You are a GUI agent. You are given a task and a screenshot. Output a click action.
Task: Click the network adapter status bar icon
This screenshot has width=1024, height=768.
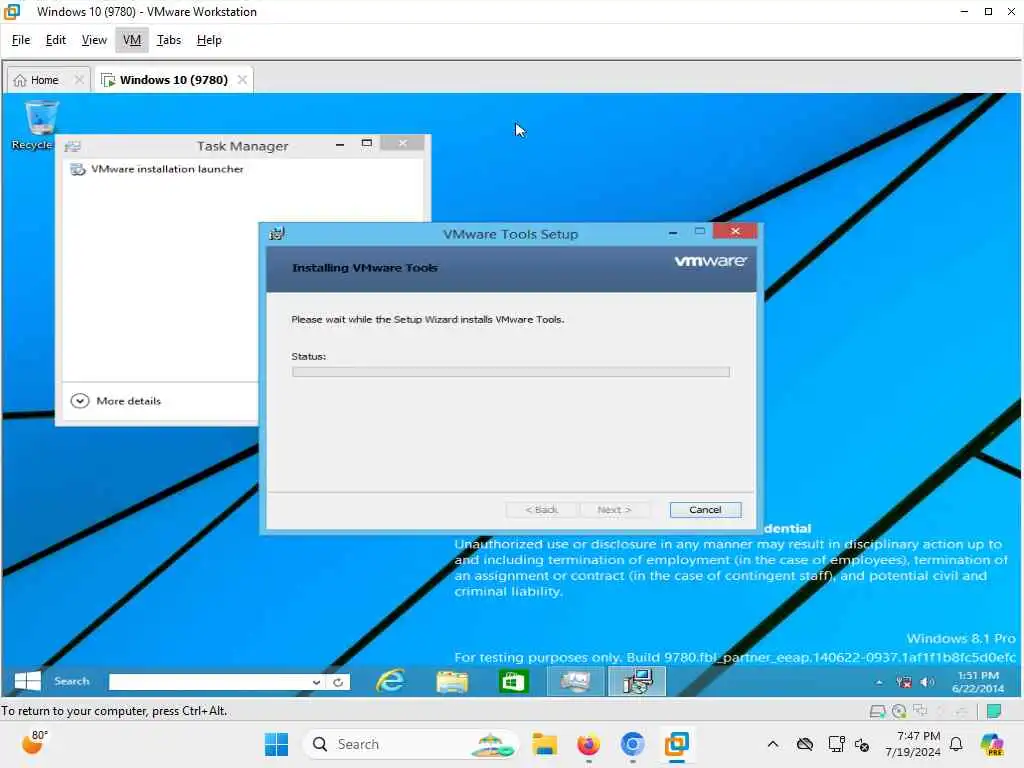920,711
